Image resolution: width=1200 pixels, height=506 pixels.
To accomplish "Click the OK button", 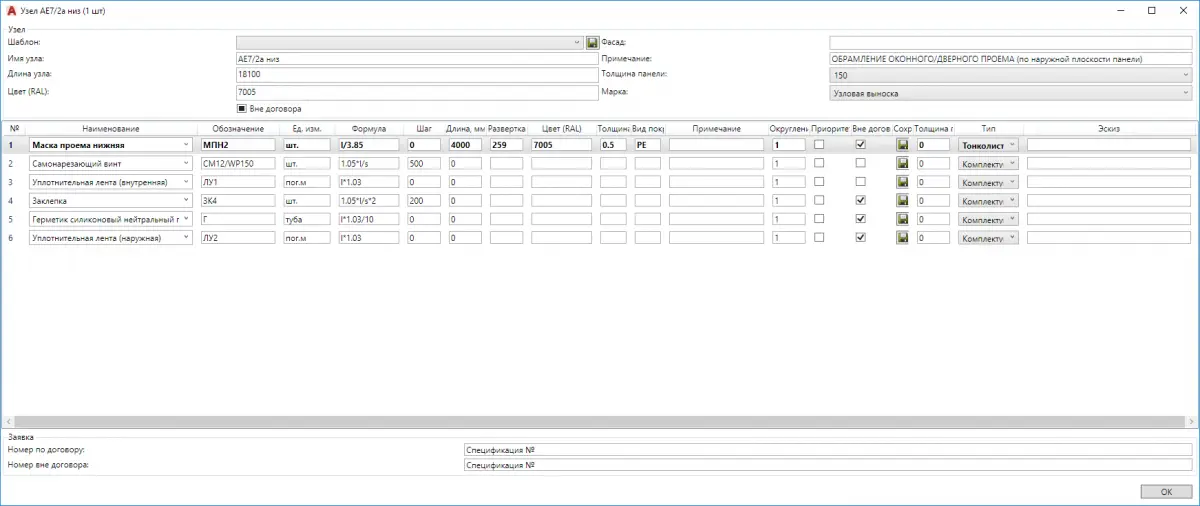I will (x=1166, y=492).
